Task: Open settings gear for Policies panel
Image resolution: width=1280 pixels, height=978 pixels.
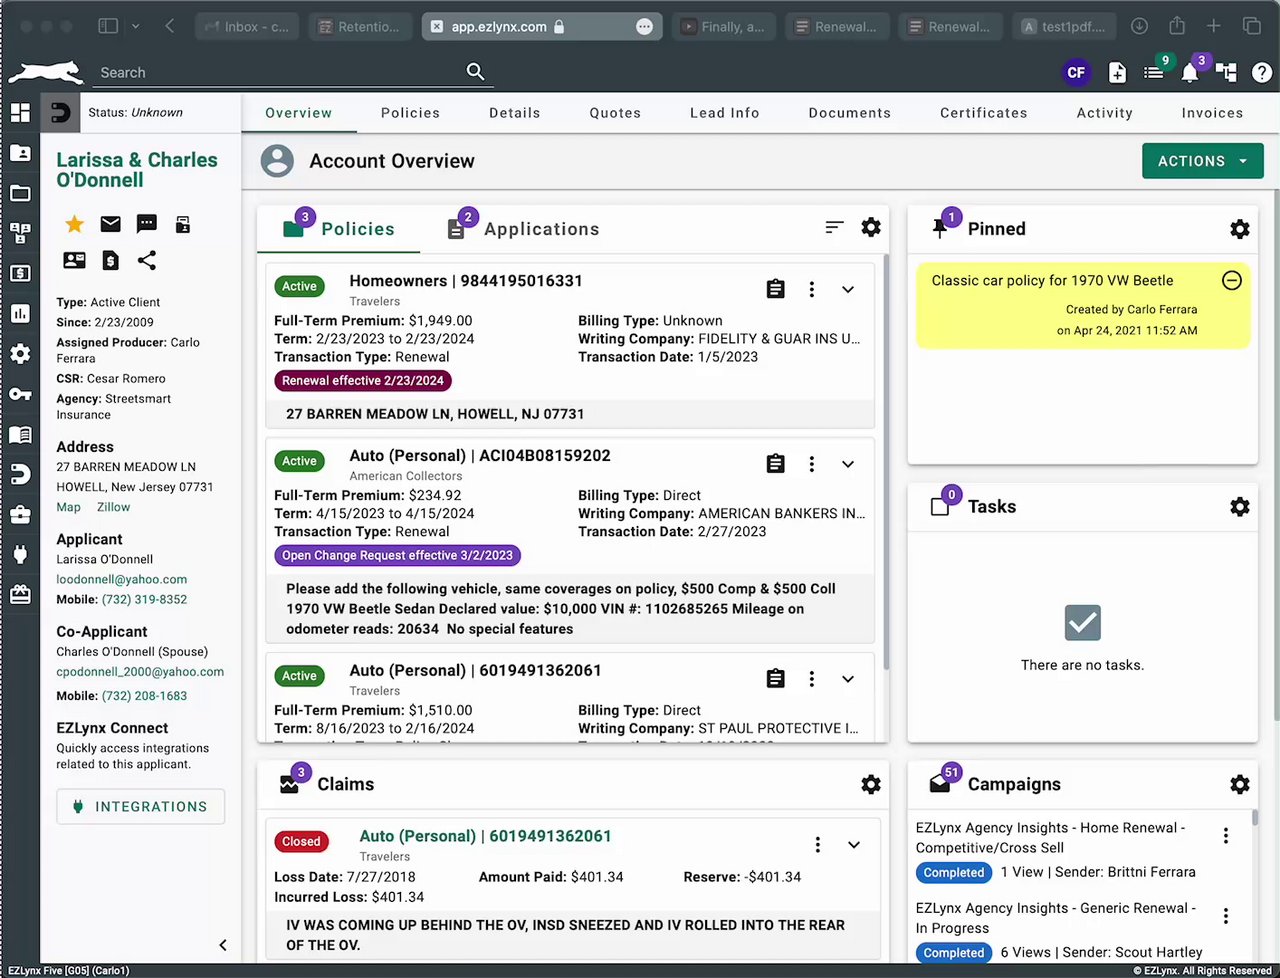Action: [871, 228]
